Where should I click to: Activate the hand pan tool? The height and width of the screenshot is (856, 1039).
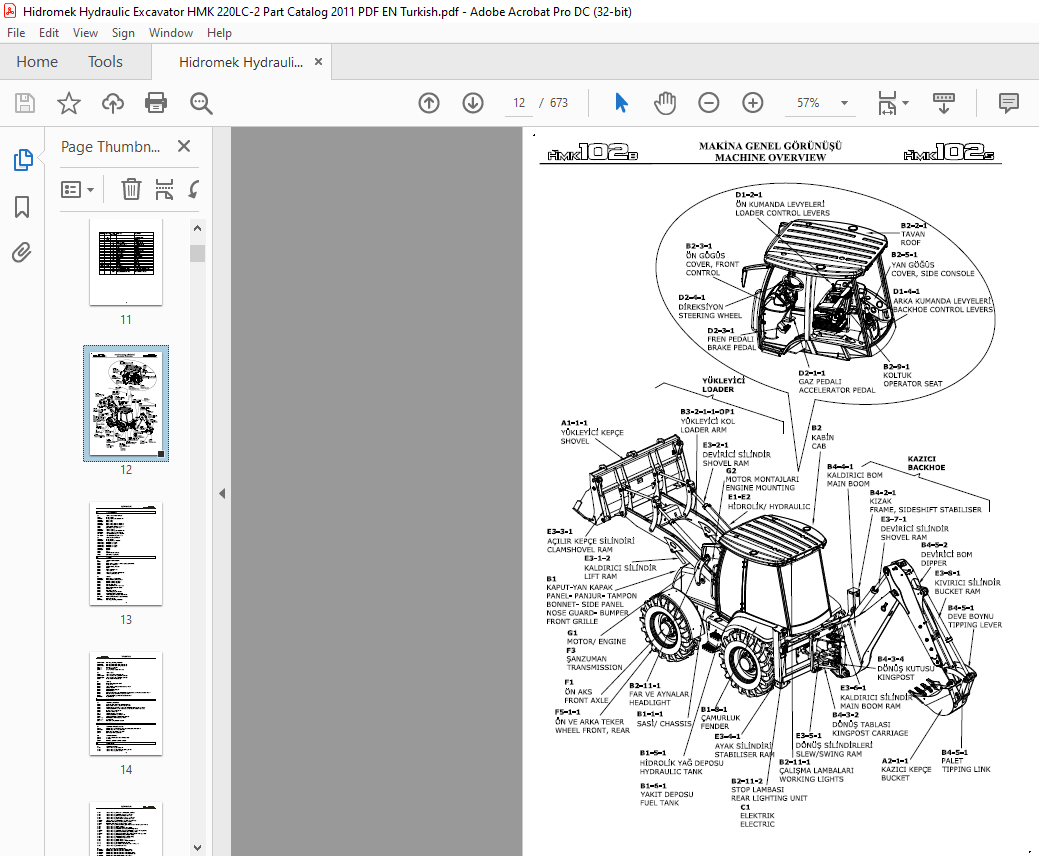pos(665,103)
